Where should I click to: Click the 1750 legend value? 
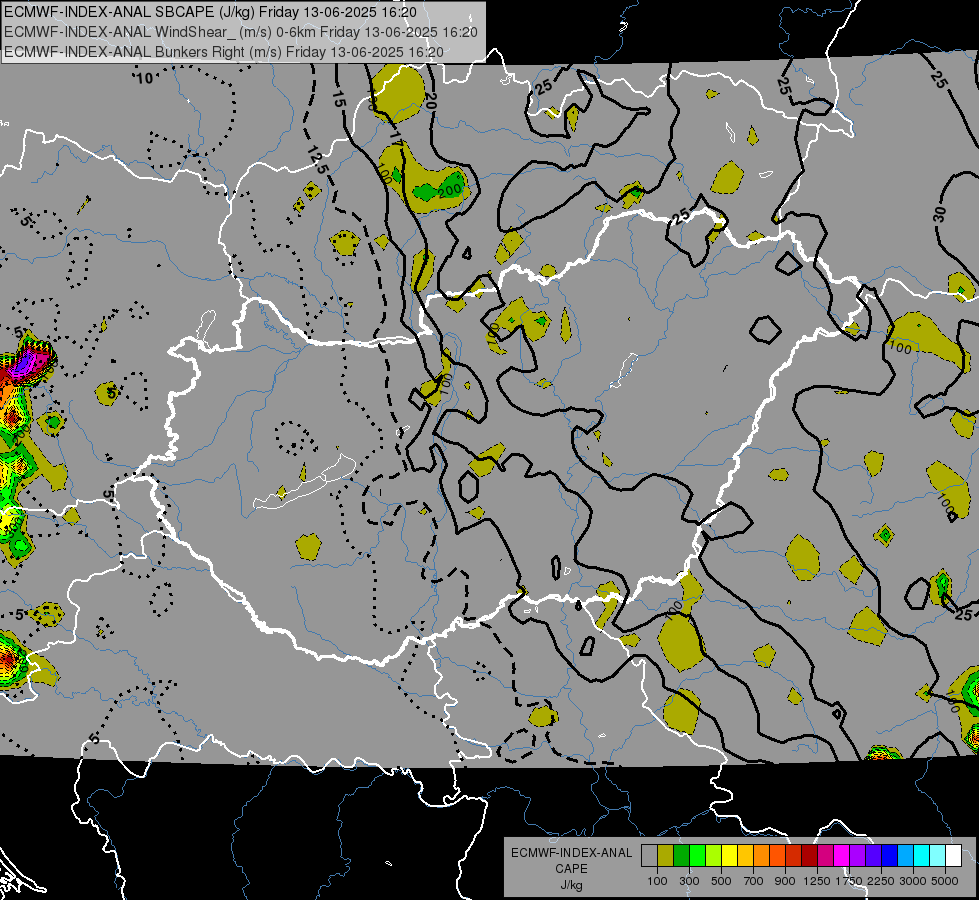pyautogui.click(x=849, y=881)
